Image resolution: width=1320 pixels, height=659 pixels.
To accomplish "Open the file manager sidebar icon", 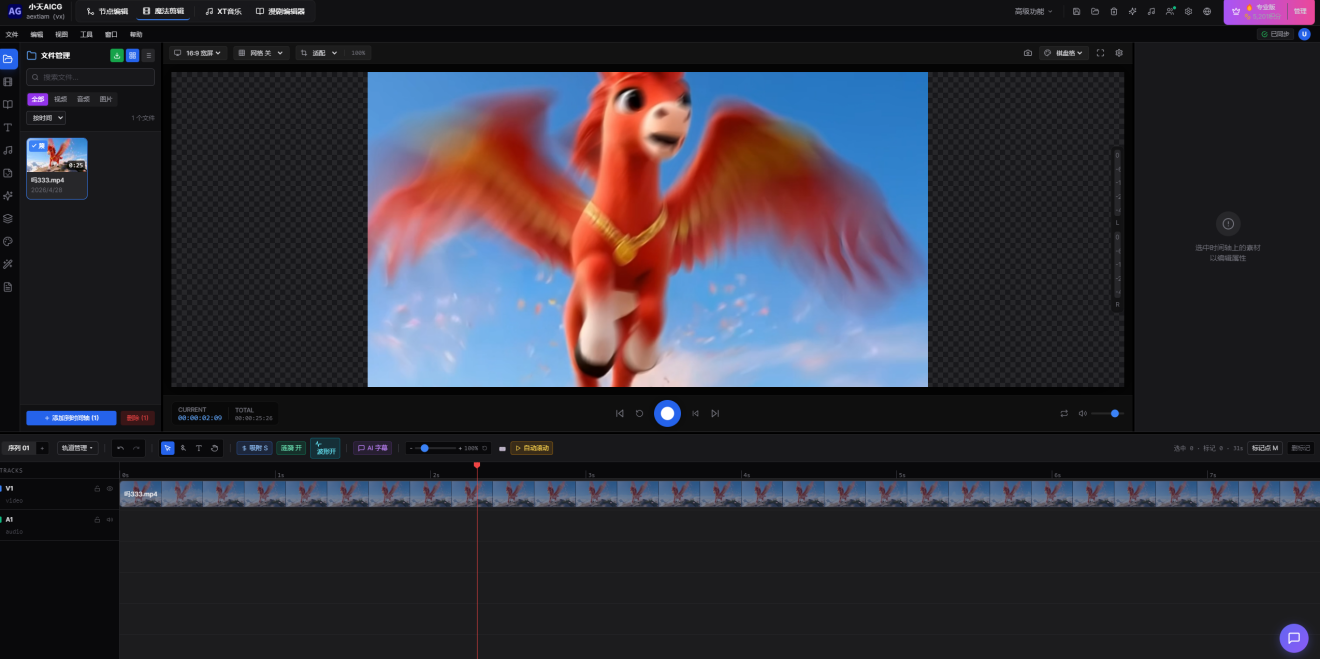I will tap(8, 58).
